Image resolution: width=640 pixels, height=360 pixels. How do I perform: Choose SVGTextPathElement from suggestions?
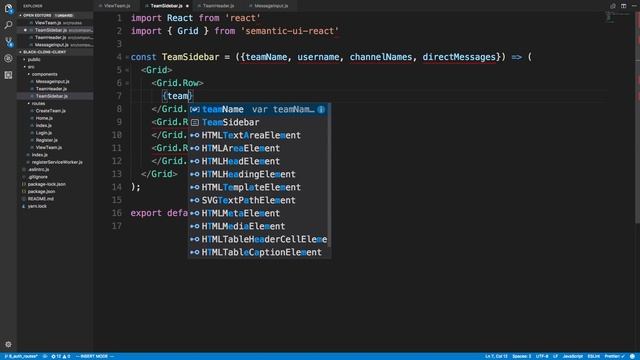pyautogui.click(x=258, y=200)
